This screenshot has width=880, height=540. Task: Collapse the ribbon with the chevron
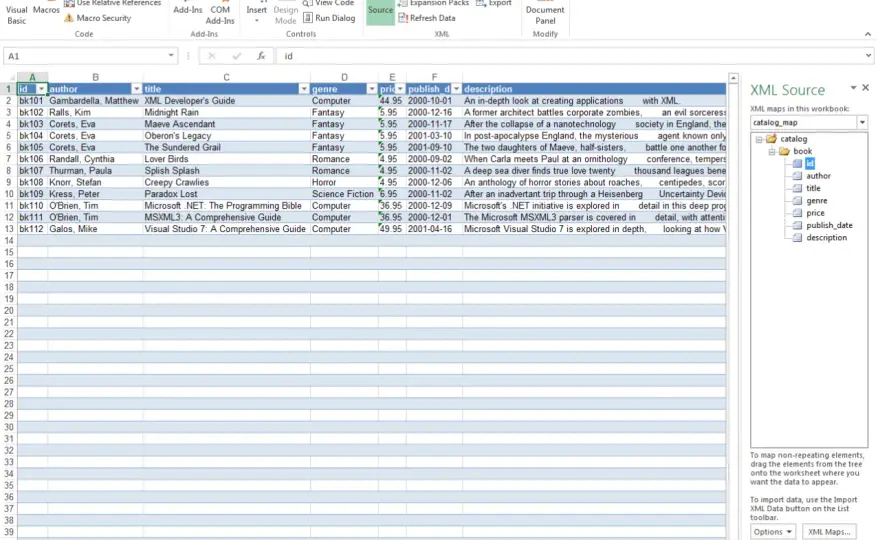pos(868,34)
